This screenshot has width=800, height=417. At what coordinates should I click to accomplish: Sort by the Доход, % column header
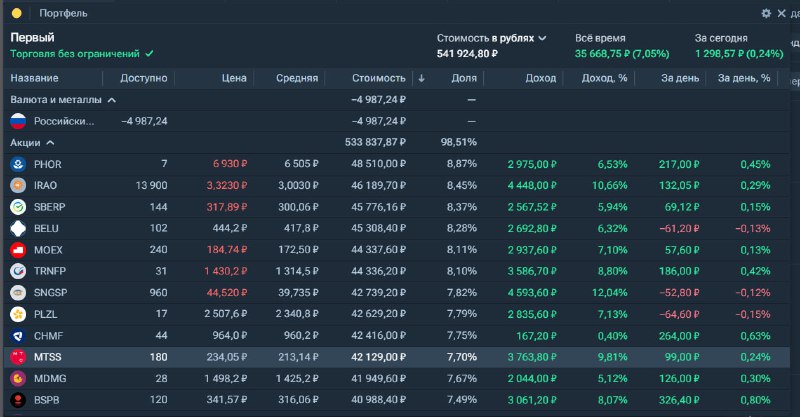[x=604, y=78]
